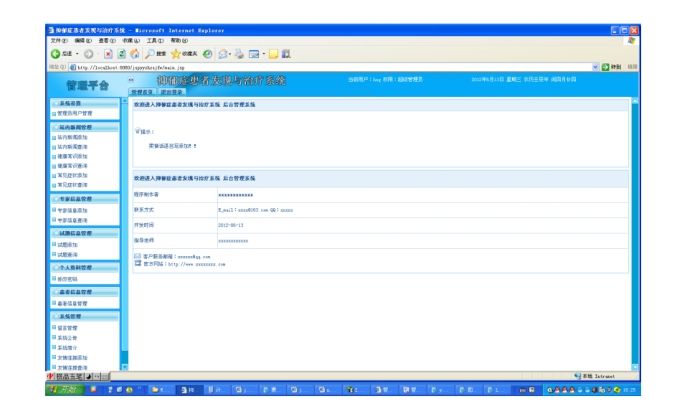The width and height of the screenshot is (692, 419).
Task: Click the main content scrollbar up arrow
Action: coord(635,101)
